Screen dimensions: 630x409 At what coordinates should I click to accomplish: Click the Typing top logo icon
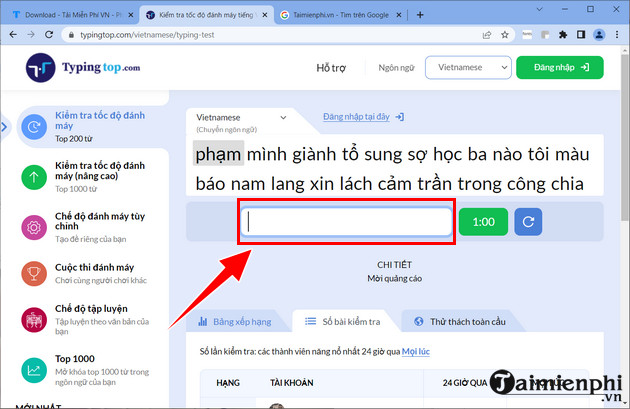41,67
